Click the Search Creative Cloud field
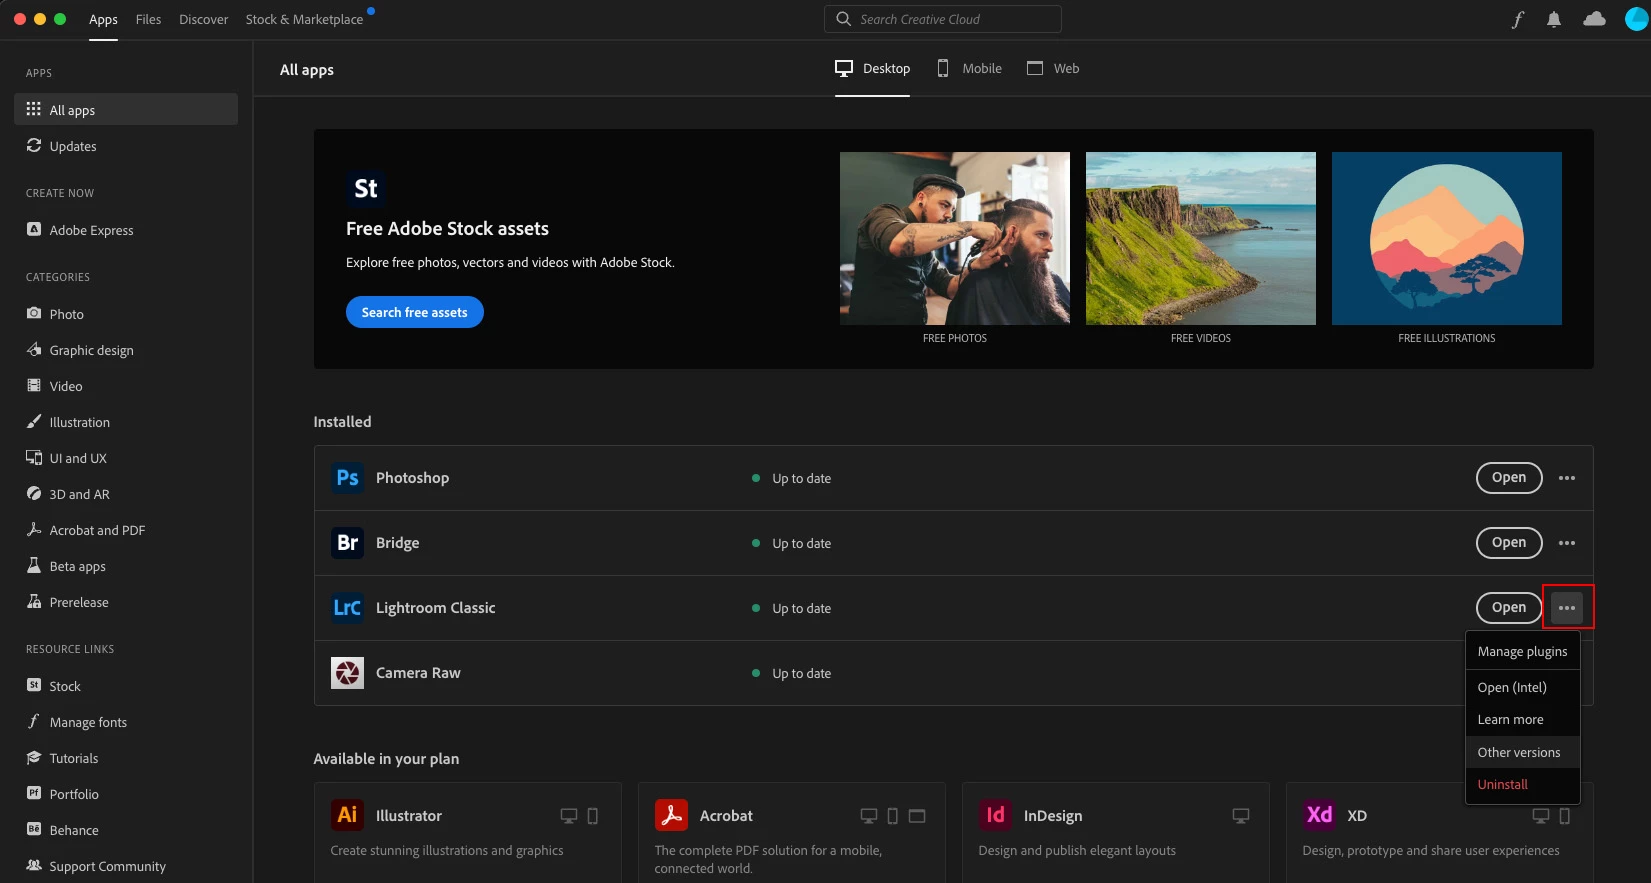 943,19
